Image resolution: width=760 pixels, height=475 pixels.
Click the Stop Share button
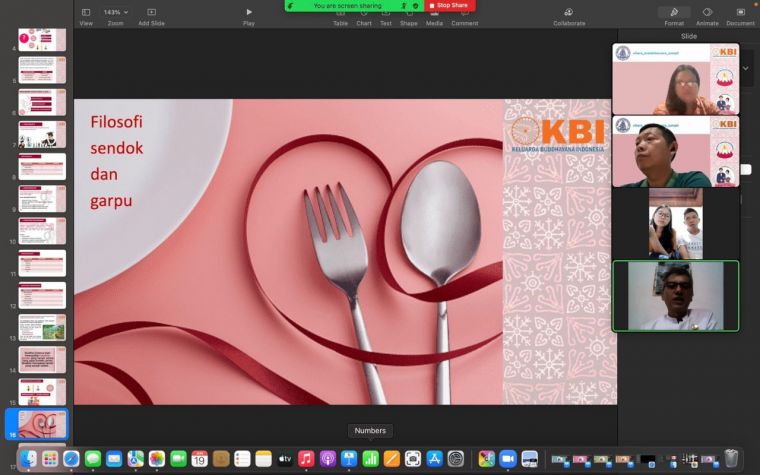pos(449,5)
